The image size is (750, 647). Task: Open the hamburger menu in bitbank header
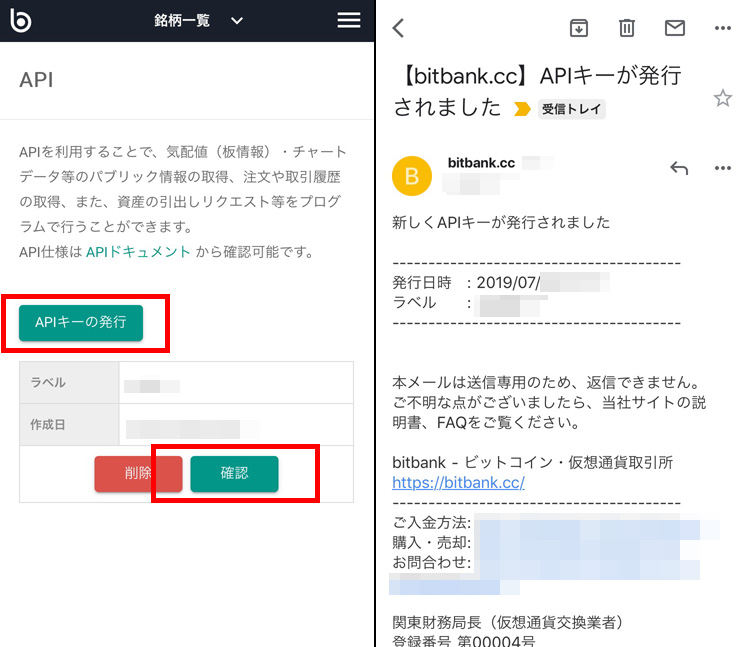tap(349, 20)
